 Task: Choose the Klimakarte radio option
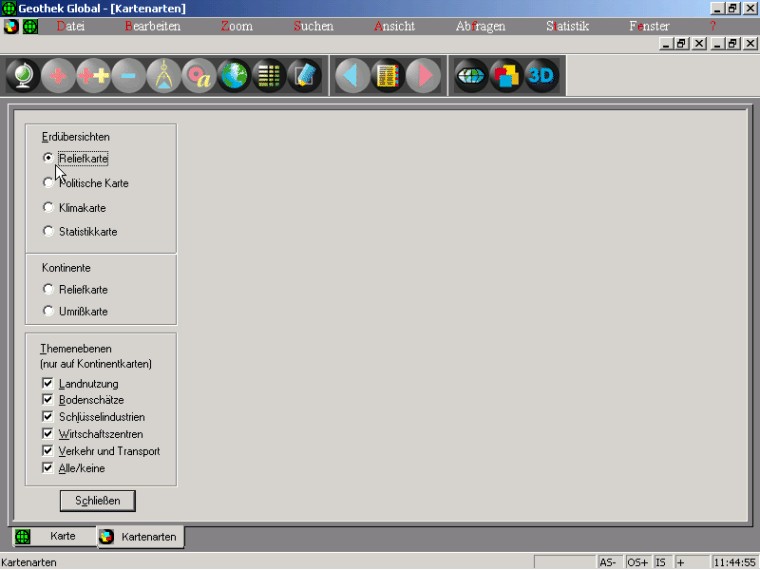click(48, 208)
